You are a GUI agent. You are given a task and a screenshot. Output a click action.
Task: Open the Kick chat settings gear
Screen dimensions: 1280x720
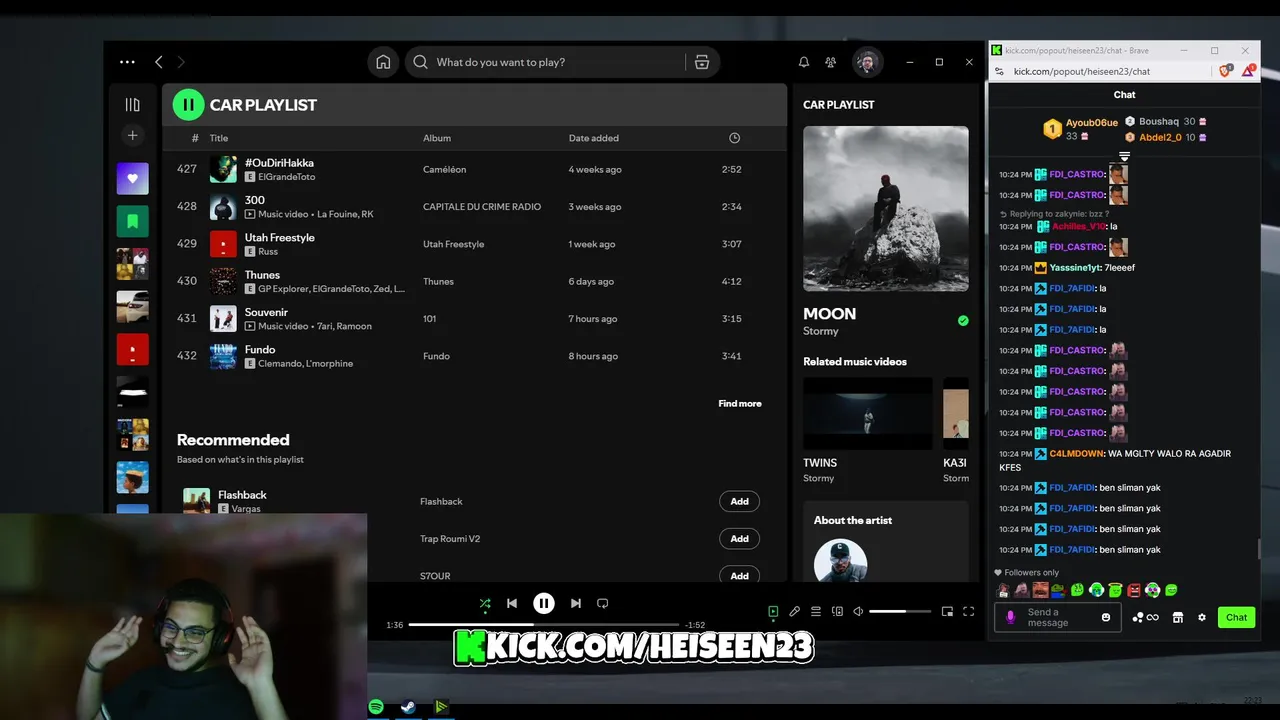(x=1202, y=617)
